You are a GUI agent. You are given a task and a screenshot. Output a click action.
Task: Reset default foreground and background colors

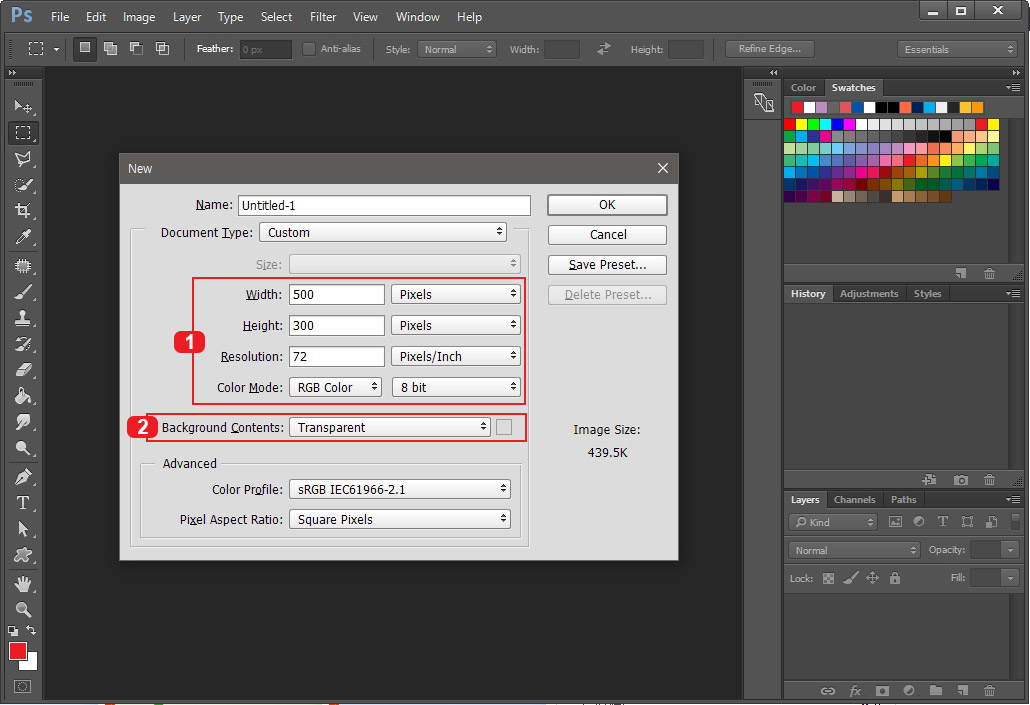tap(12, 631)
